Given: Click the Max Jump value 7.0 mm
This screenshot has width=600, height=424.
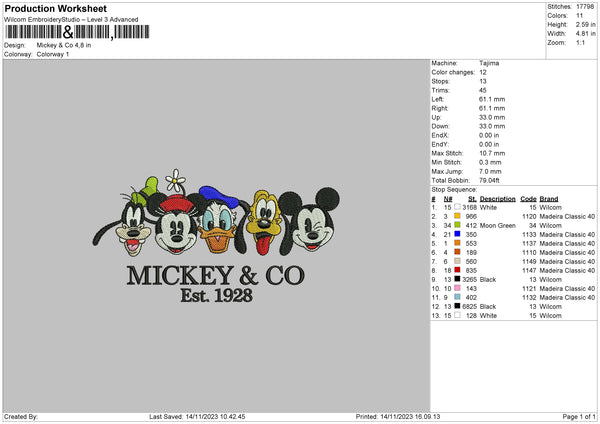Looking at the screenshot, I should tap(490, 171).
